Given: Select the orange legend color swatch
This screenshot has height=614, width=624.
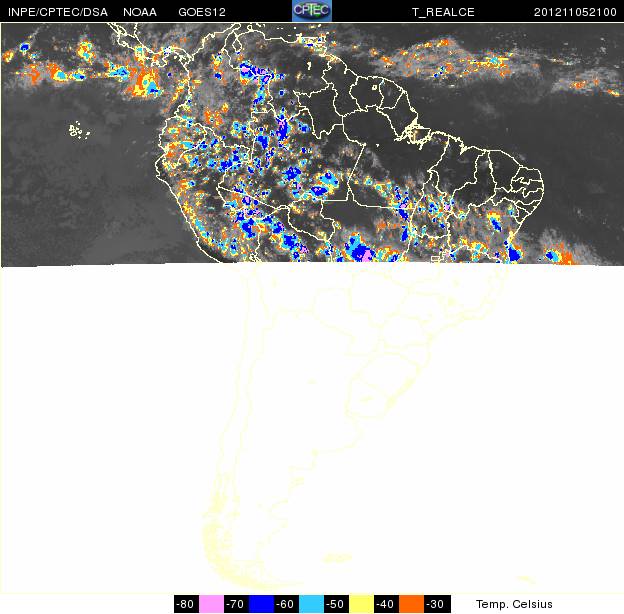Looking at the screenshot, I should tap(411, 604).
